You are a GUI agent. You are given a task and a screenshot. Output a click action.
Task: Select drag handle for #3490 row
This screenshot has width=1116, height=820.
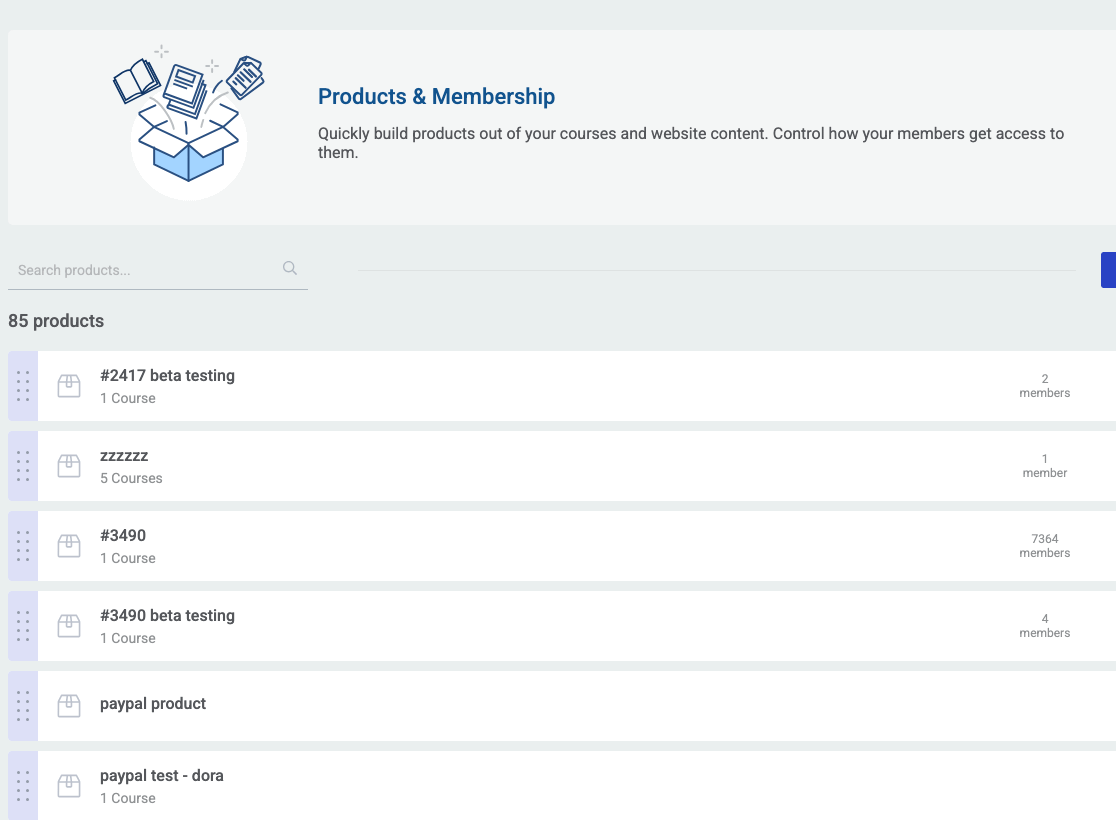23,546
